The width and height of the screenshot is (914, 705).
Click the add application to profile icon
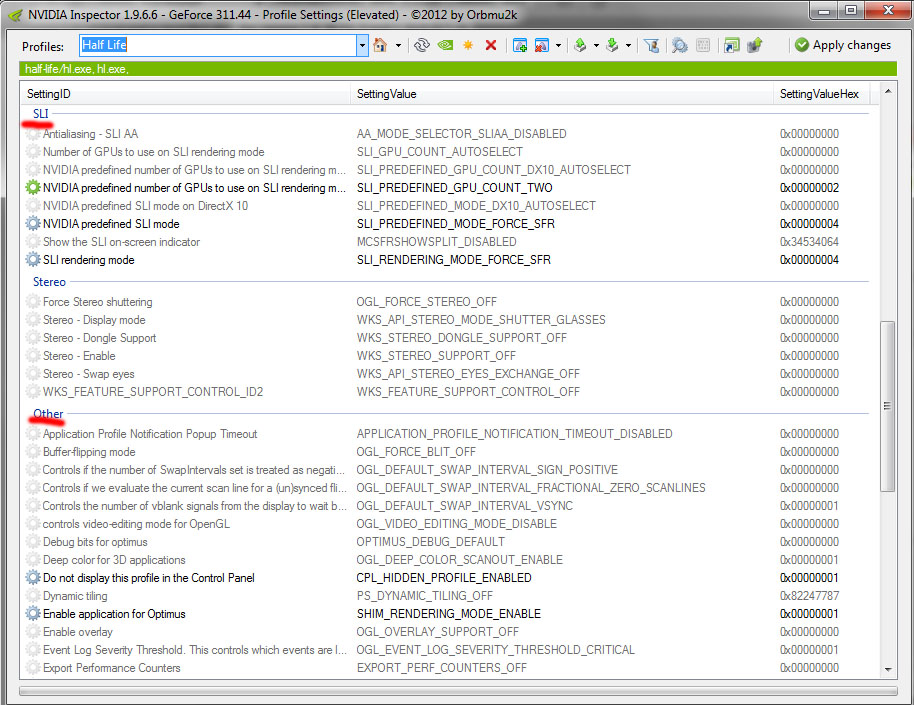520,45
